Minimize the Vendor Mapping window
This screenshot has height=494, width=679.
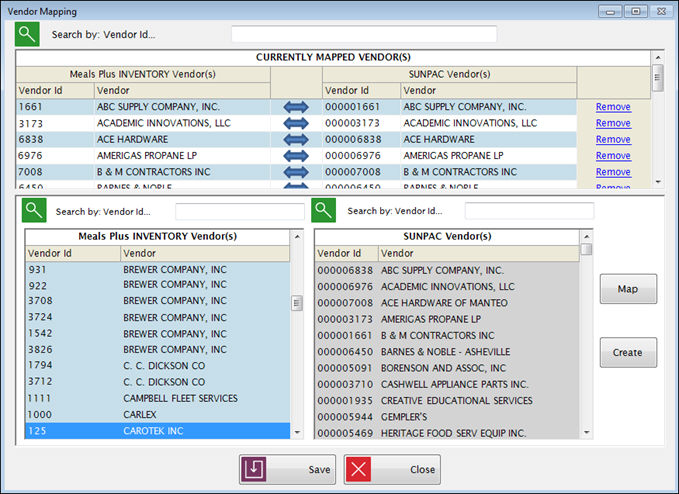[x=611, y=11]
